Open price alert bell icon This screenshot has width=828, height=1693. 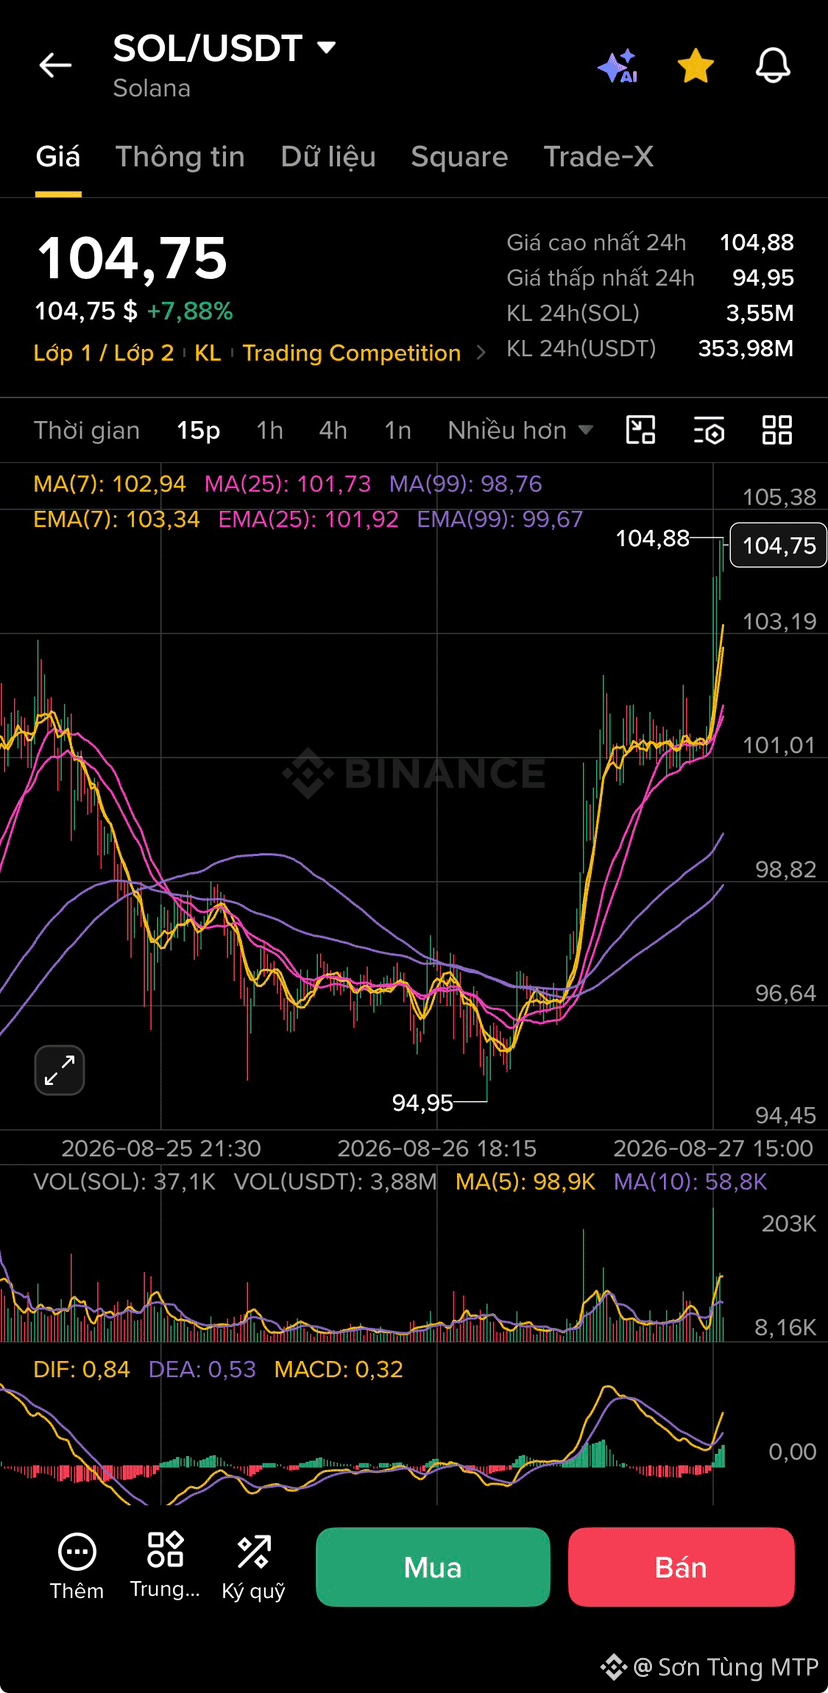pyautogui.click(x=772, y=66)
